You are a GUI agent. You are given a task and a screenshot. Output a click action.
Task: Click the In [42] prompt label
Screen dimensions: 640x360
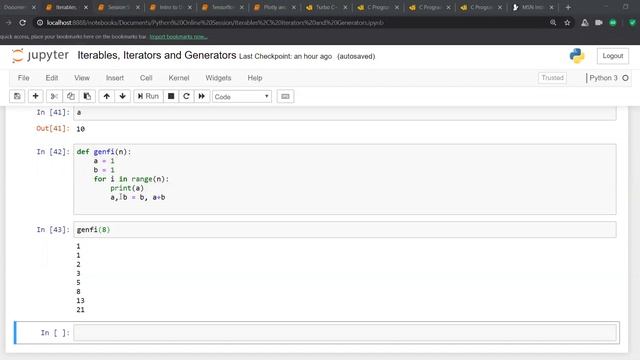point(53,152)
